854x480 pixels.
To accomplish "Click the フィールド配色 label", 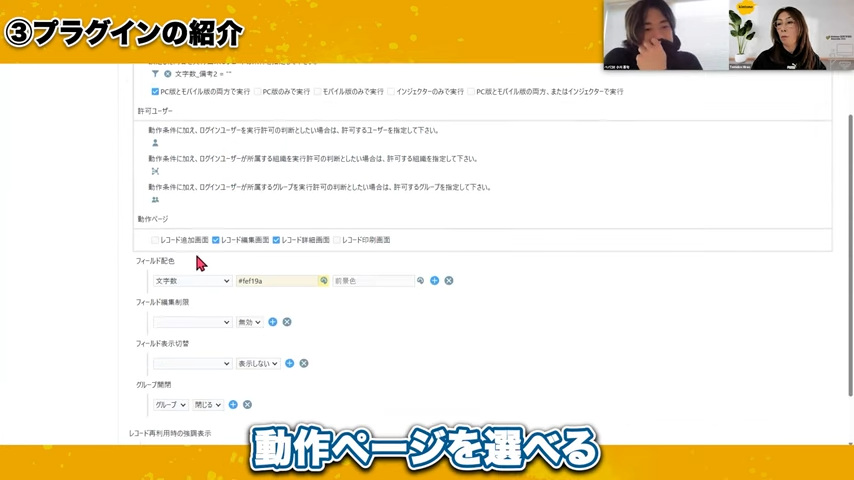I will [155, 261].
